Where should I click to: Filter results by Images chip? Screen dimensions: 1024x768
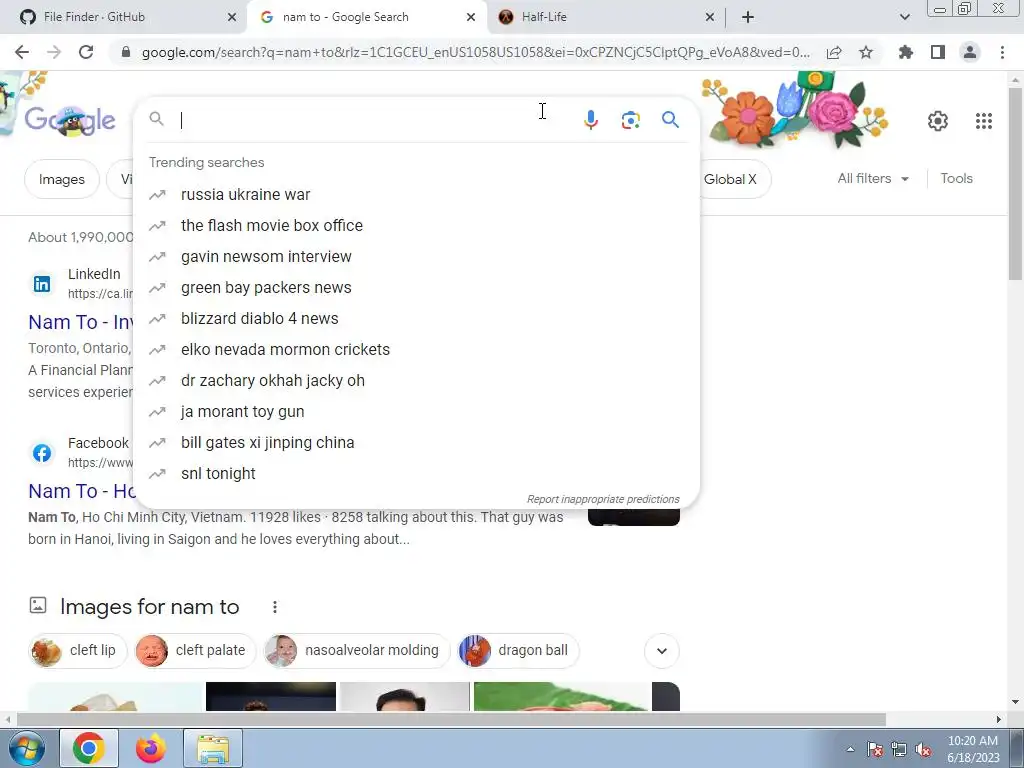61,179
